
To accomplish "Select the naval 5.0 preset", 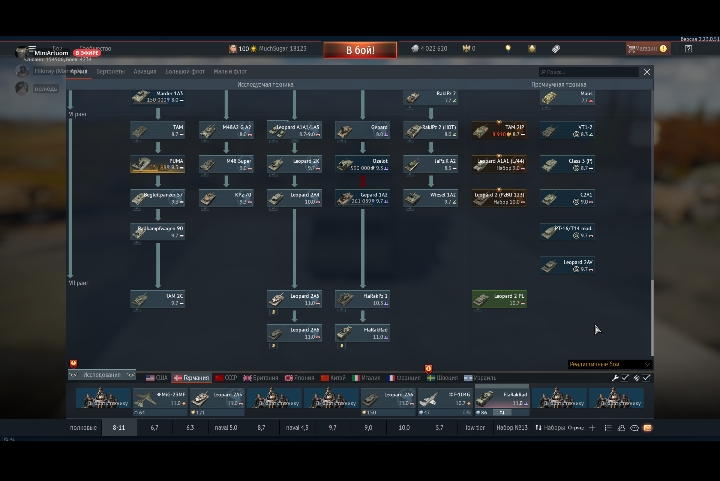I will tap(225, 428).
